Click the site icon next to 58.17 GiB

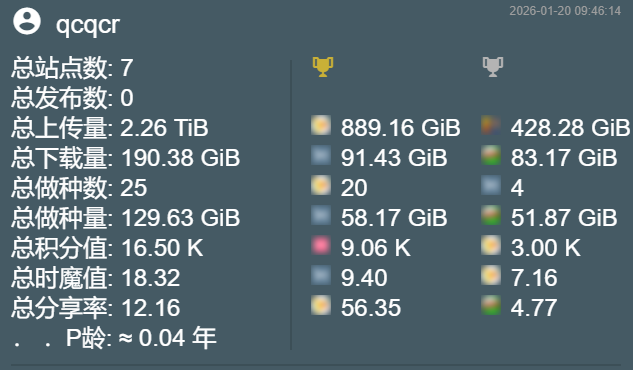(321, 215)
